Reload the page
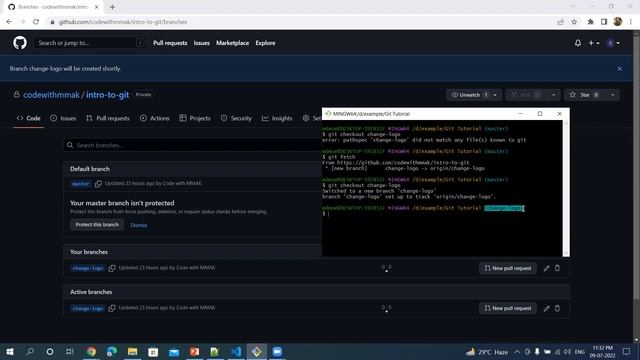 [36, 22]
